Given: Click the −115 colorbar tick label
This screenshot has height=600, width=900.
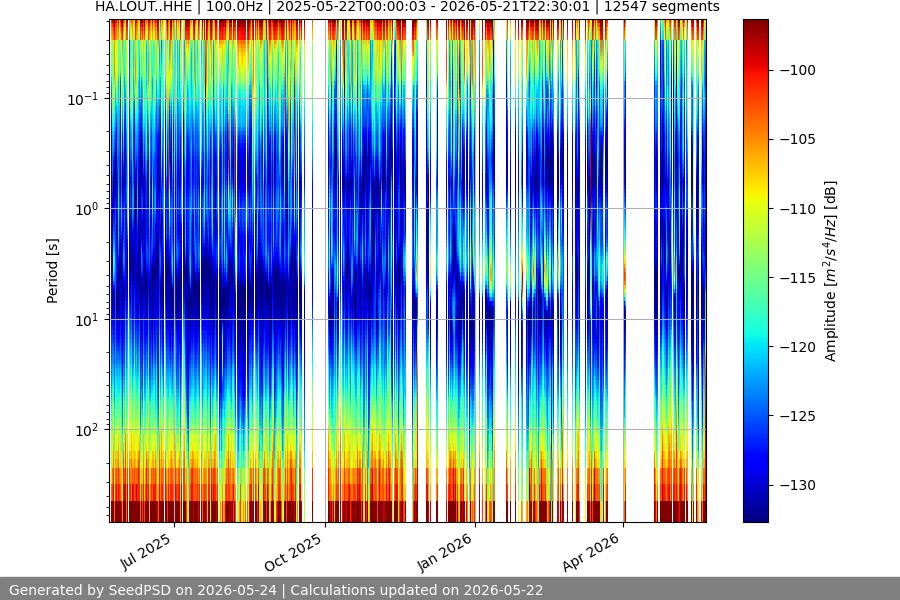Looking at the screenshot, I should click(798, 278).
